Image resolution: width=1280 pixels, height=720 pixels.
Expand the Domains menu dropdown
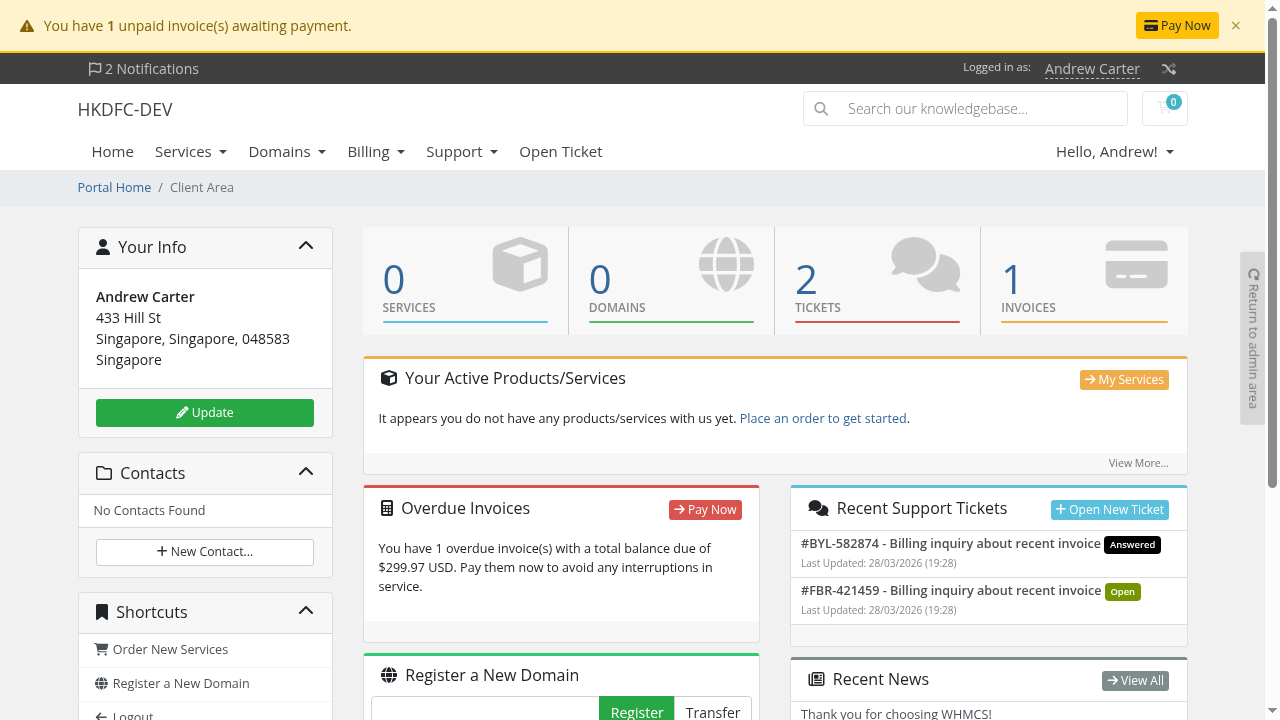coord(287,152)
